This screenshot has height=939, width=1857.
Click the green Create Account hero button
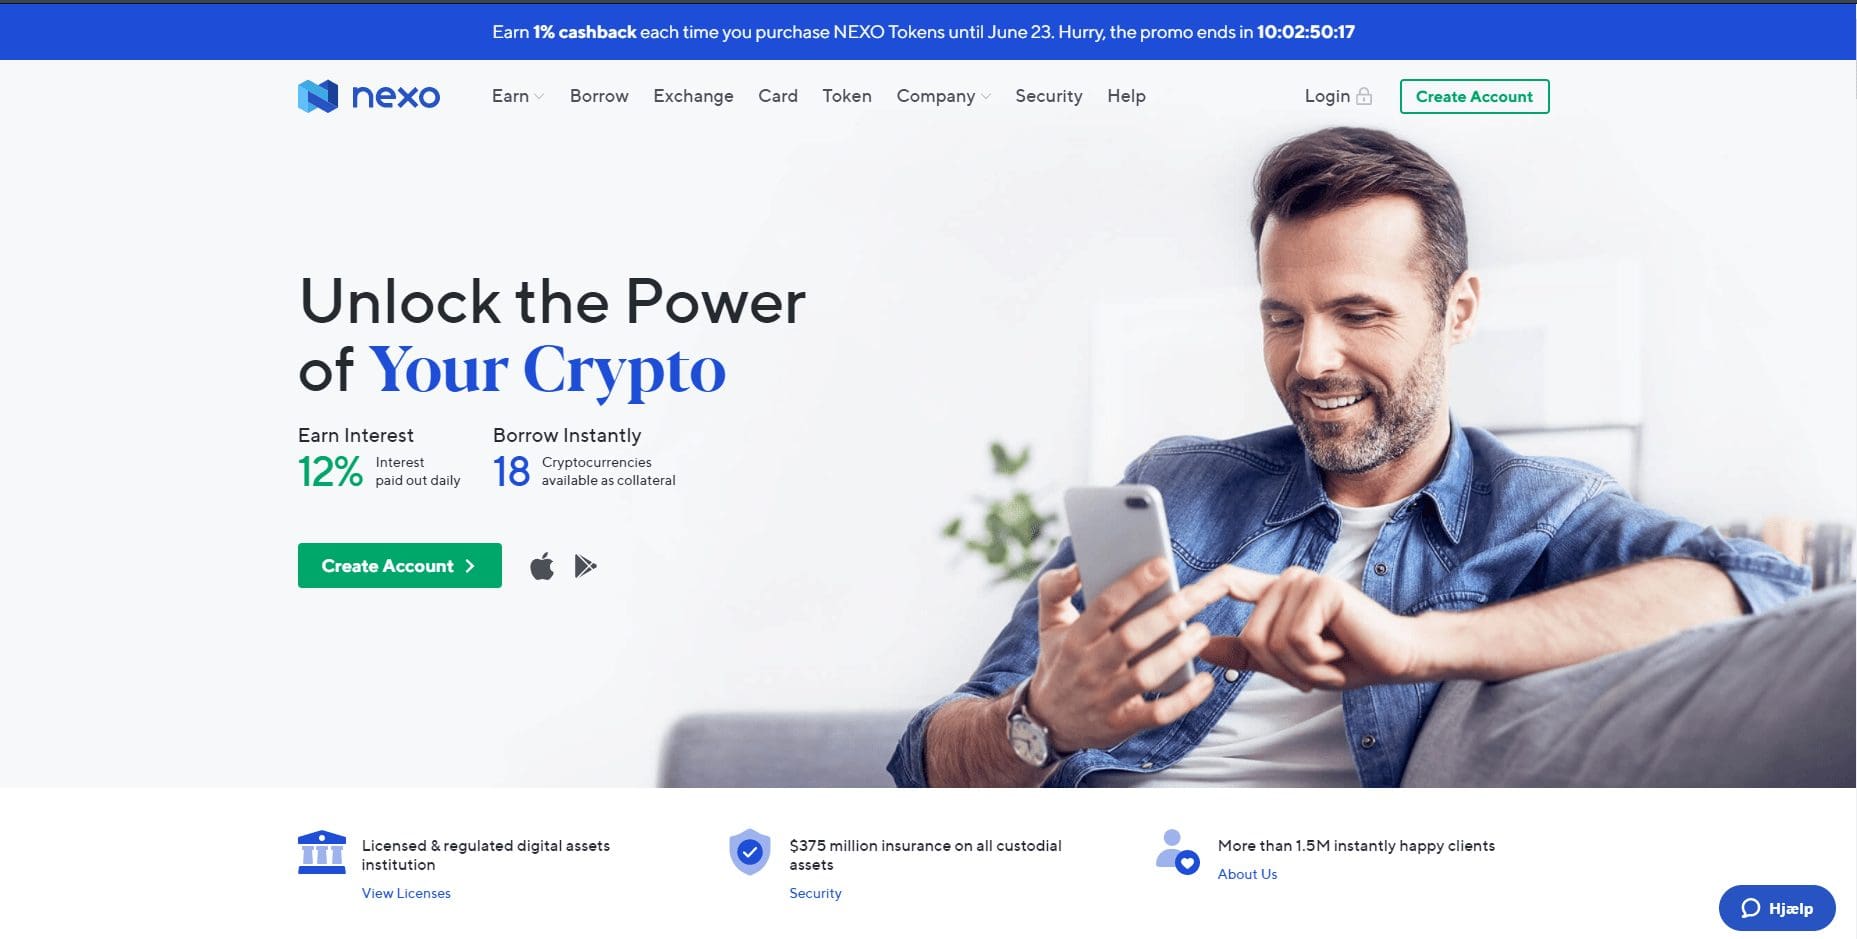click(400, 566)
